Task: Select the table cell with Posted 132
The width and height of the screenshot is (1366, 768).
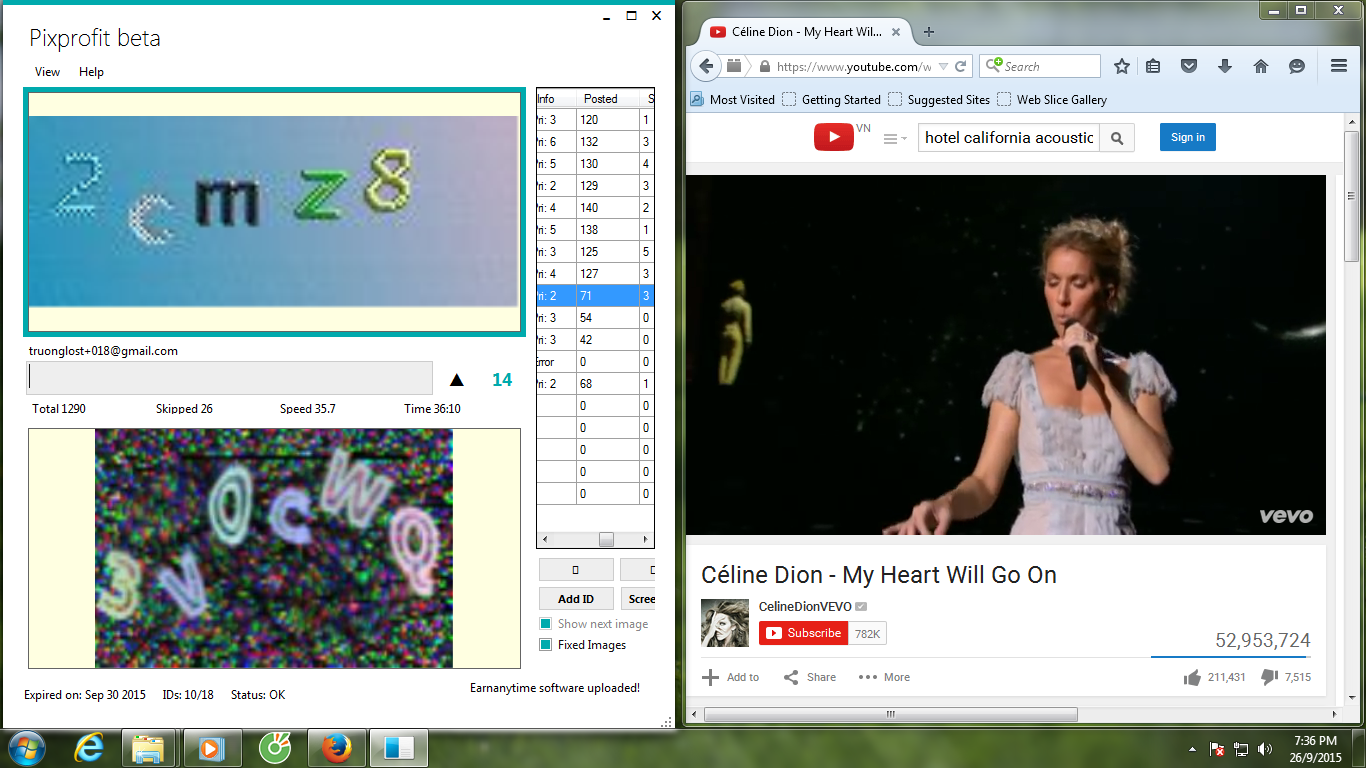Action: point(608,142)
